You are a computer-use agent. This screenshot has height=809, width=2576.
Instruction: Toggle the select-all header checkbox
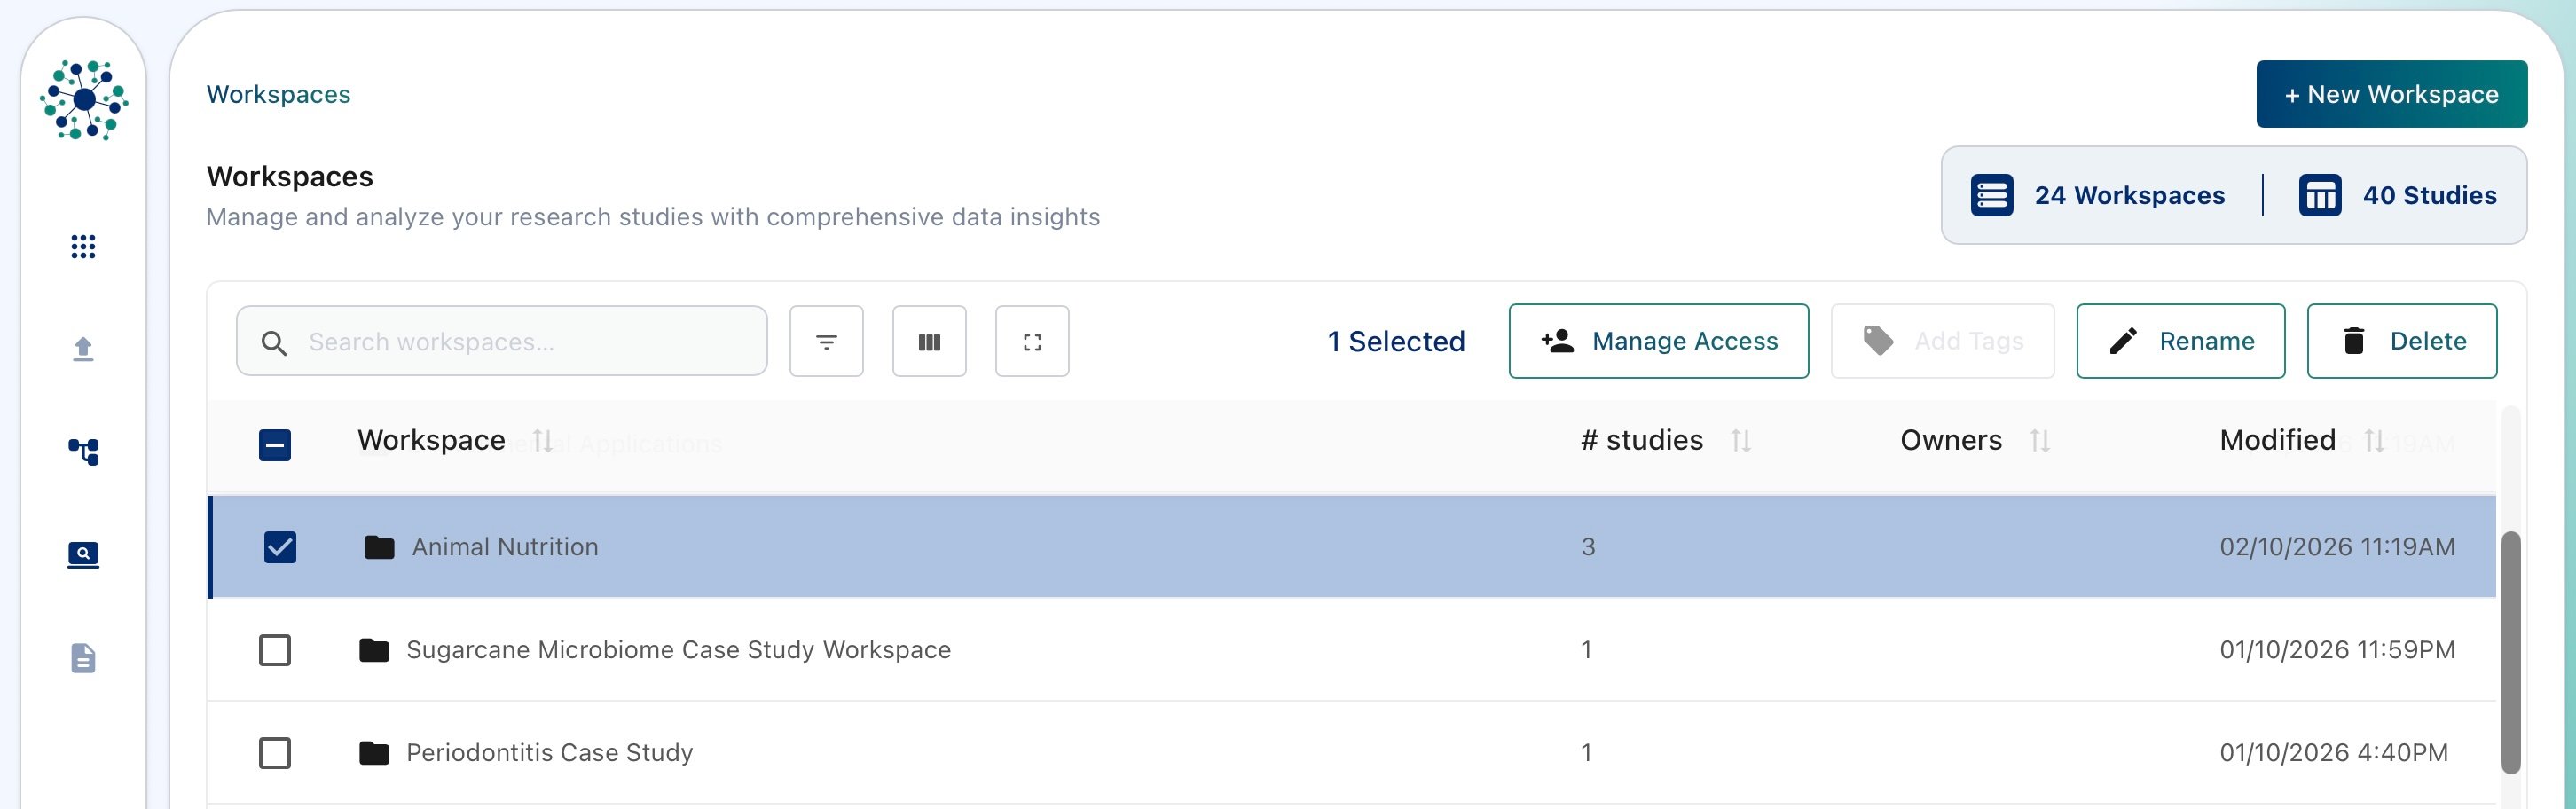pyautogui.click(x=275, y=445)
